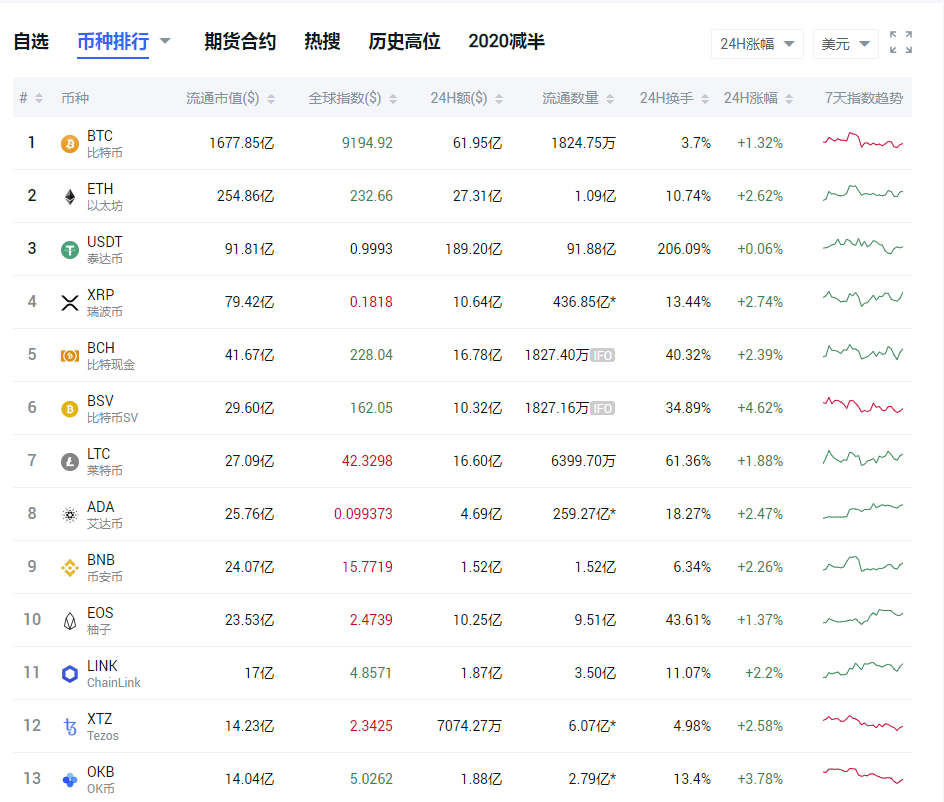Click the ADA Cardano icon

coord(70,515)
